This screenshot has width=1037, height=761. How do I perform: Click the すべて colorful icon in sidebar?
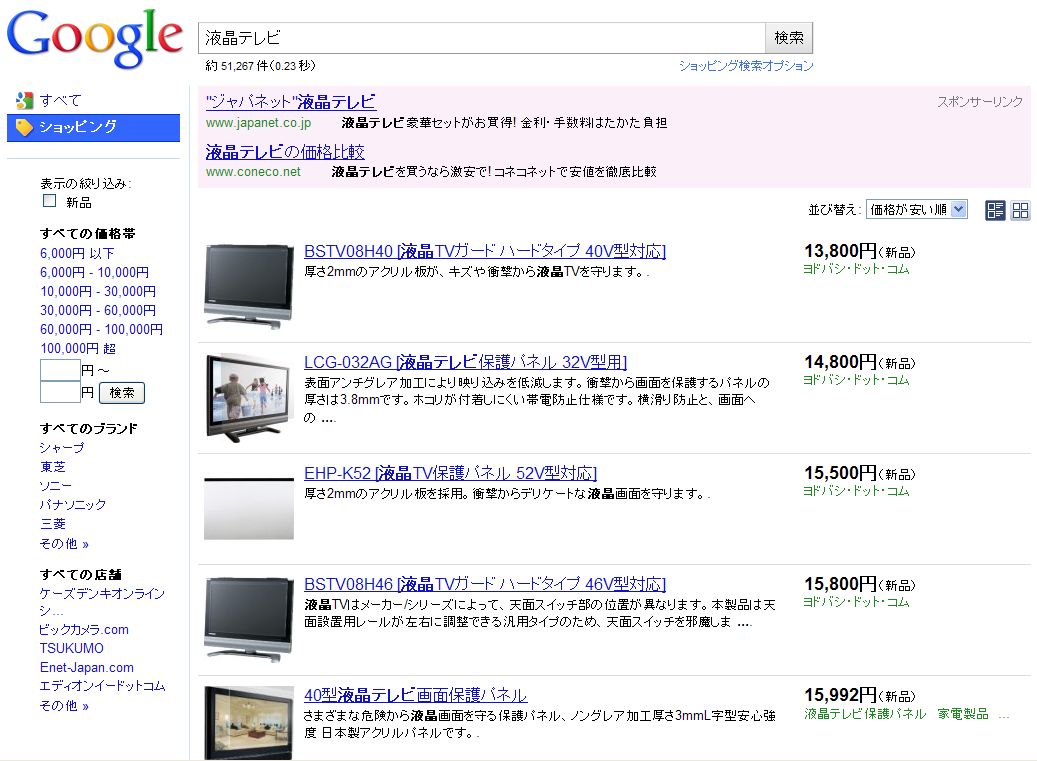24,100
